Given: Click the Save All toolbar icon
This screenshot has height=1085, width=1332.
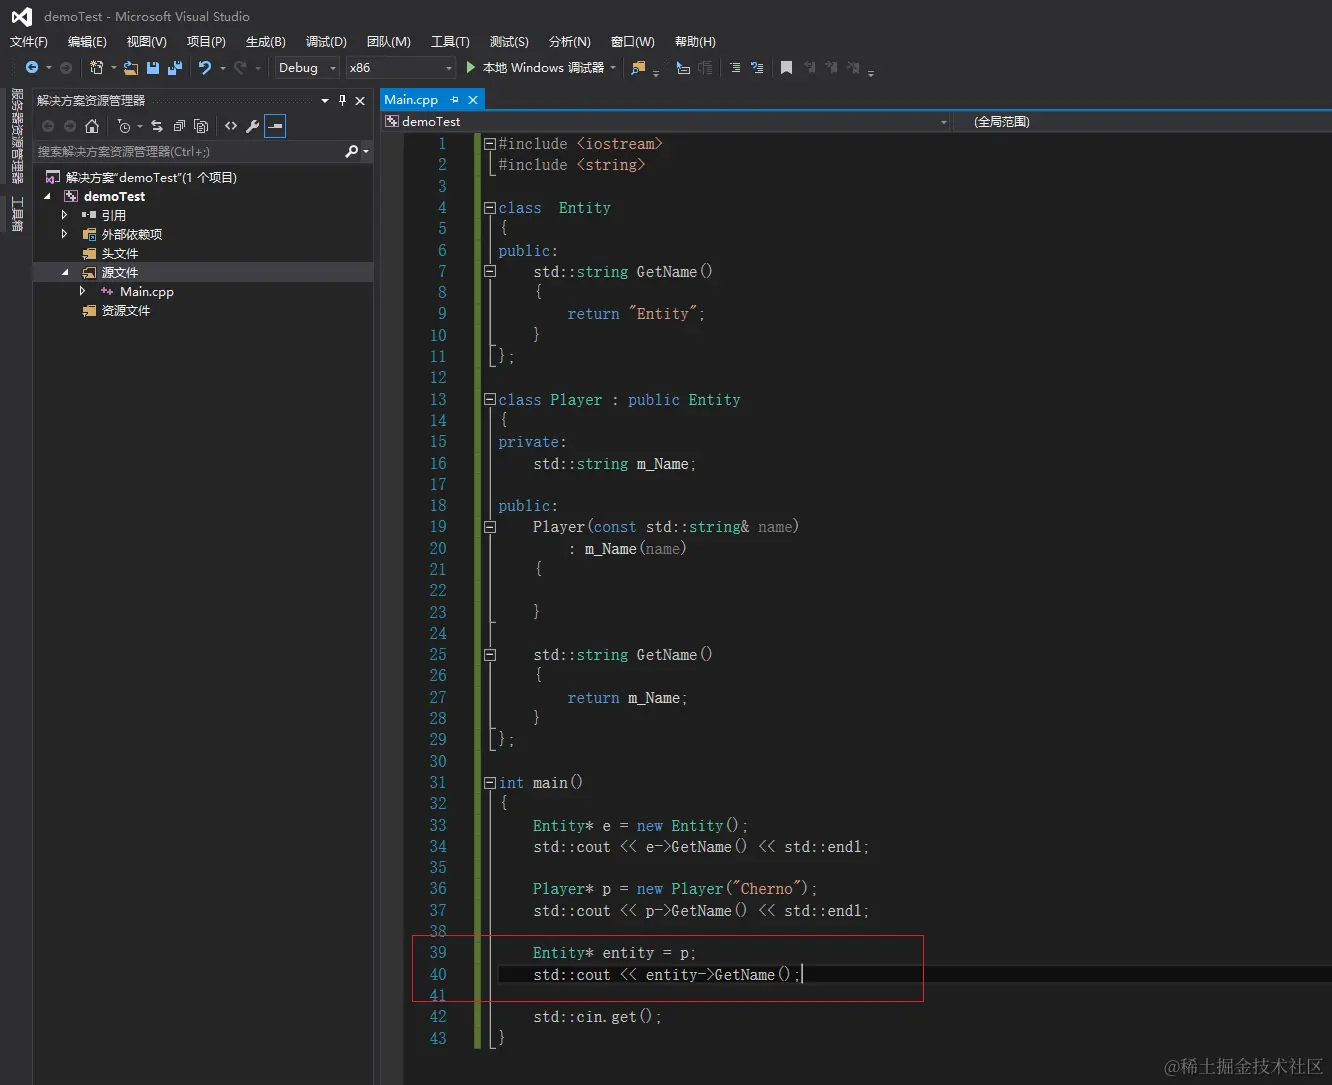Looking at the screenshot, I should click(175, 68).
